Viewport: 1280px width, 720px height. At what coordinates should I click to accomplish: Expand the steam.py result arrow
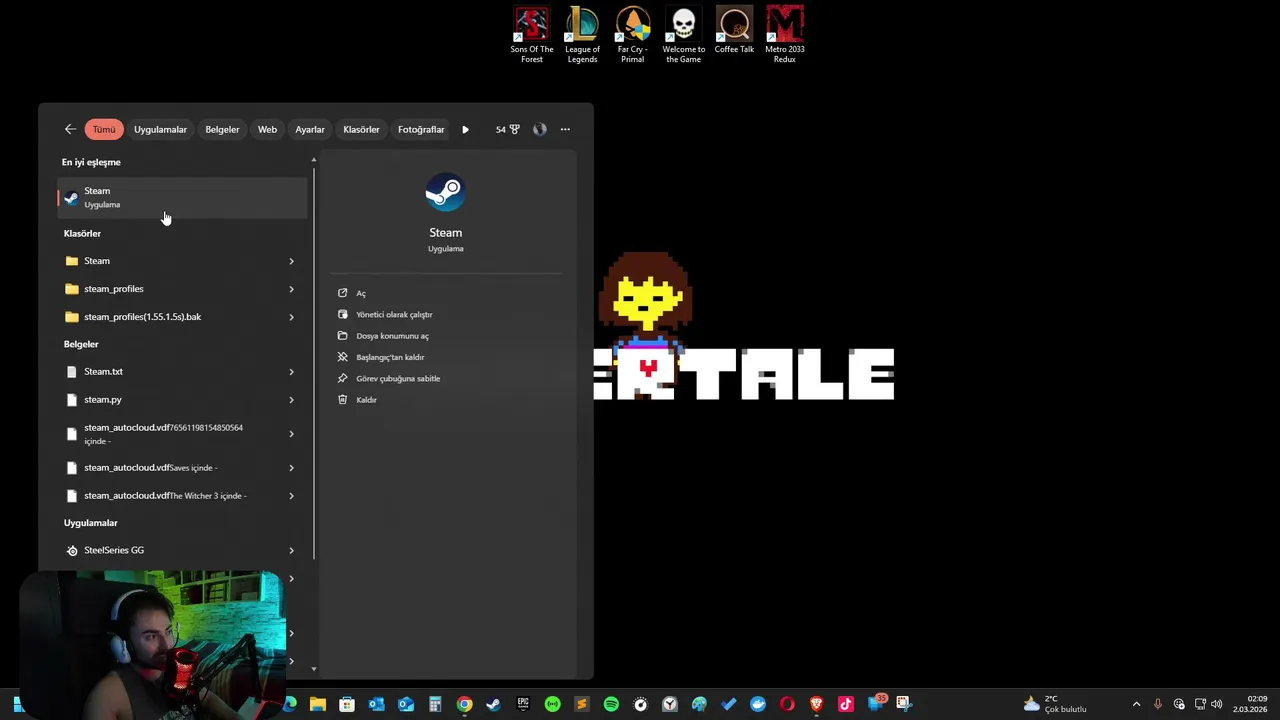[291, 400]
